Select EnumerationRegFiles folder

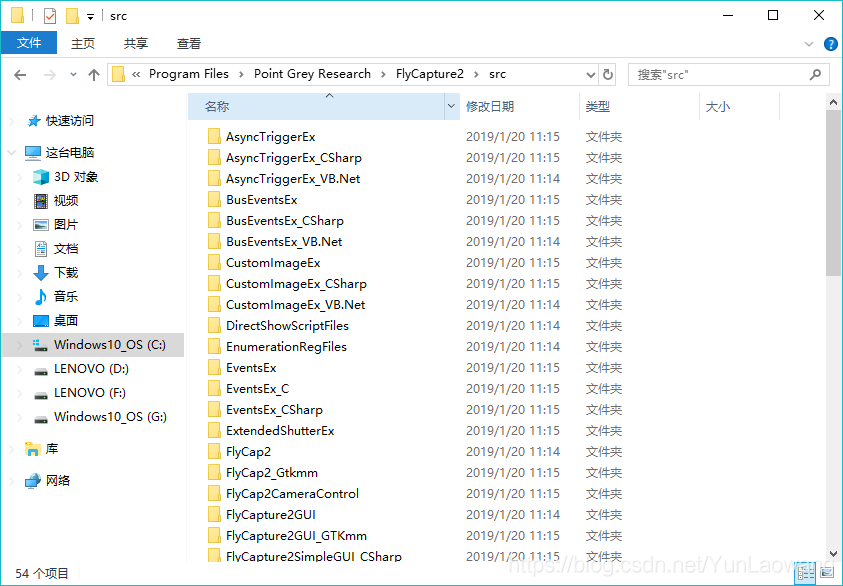(x=286, y=347)
